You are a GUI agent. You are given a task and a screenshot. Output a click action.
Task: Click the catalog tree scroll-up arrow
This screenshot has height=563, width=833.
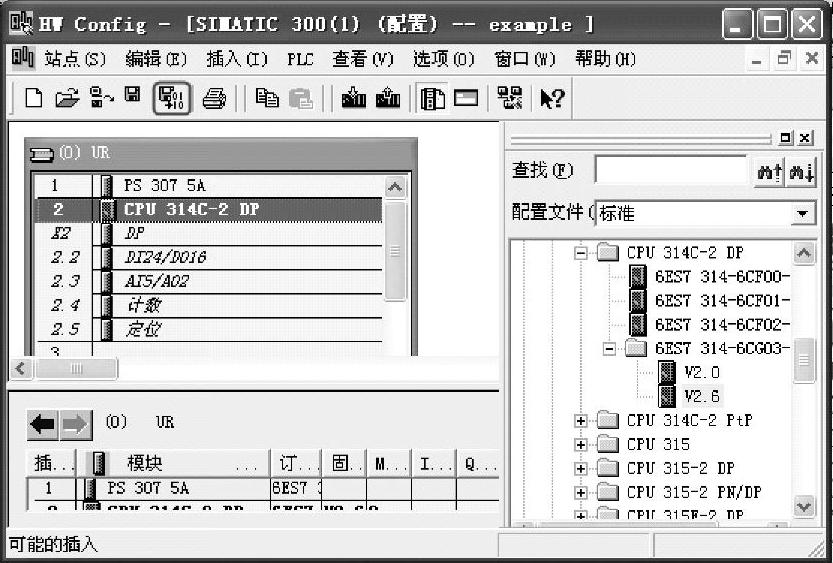tap(804, 253)
